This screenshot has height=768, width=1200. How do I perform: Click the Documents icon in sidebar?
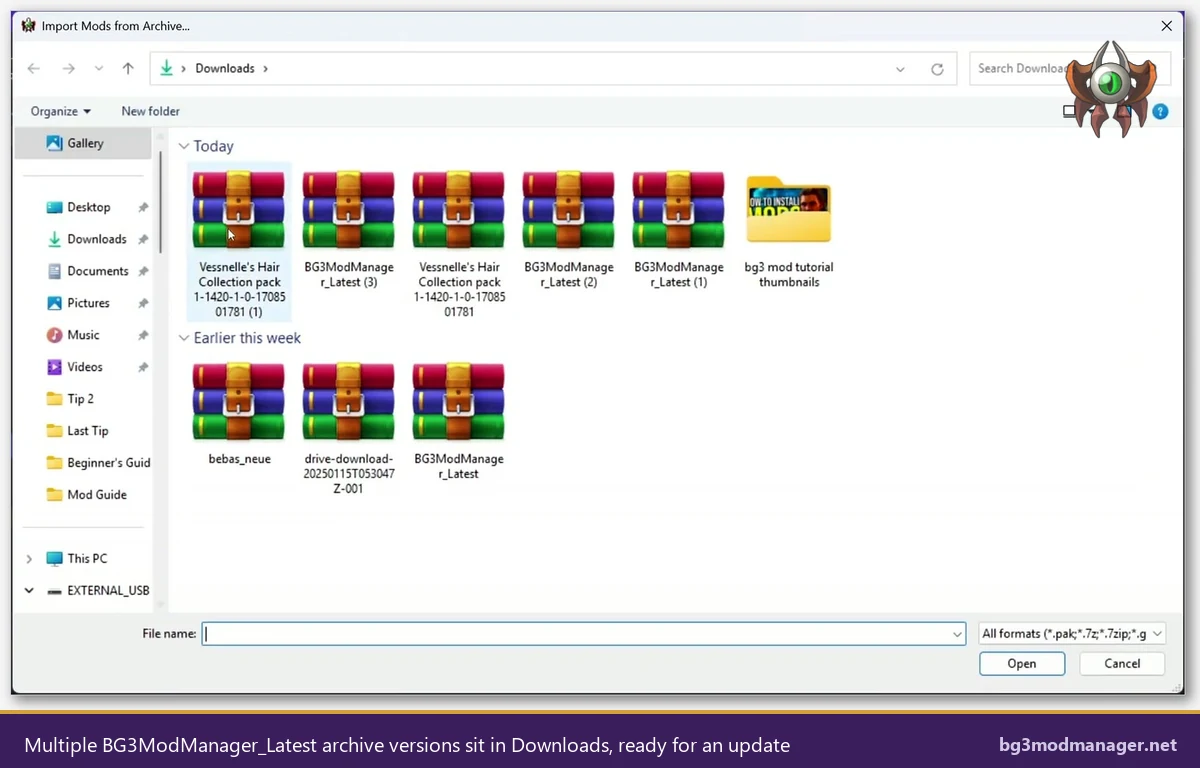(55, 271)
